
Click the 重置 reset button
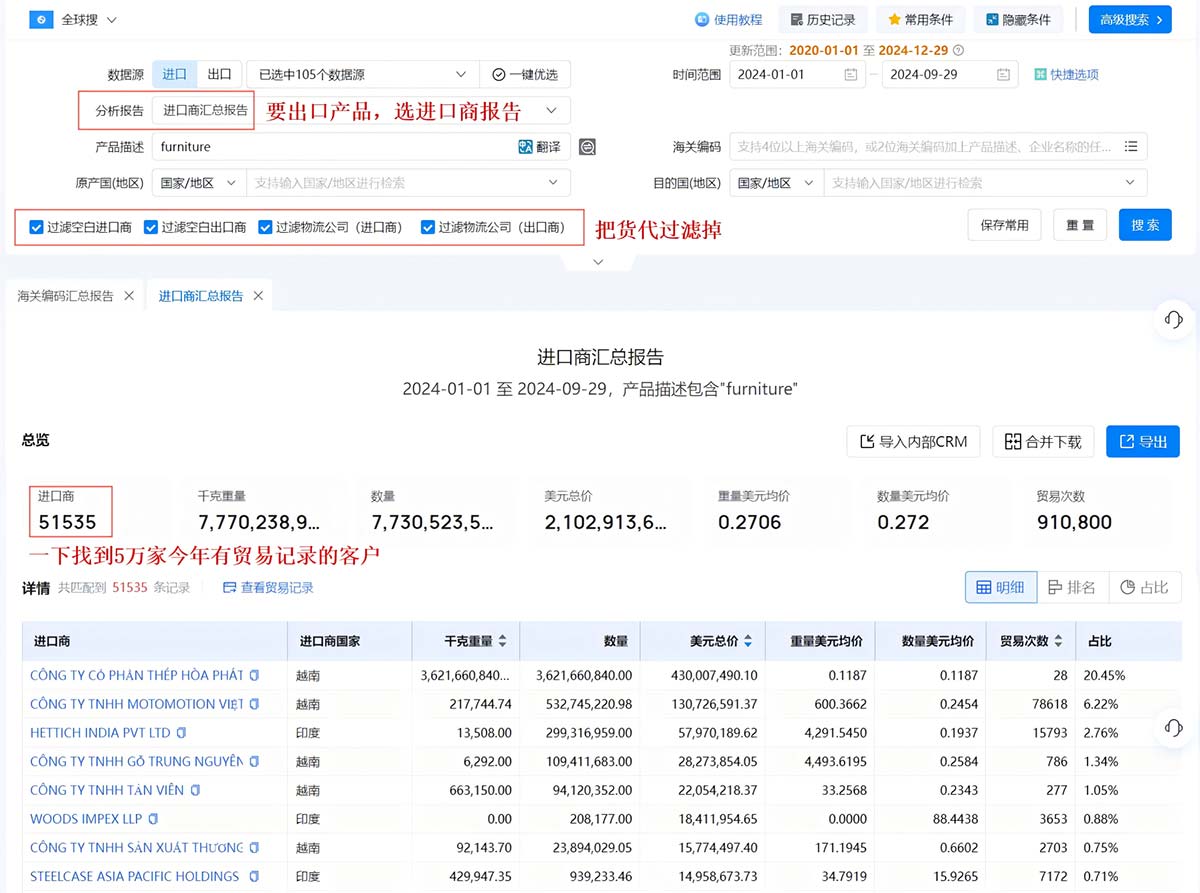point(1080,225)
